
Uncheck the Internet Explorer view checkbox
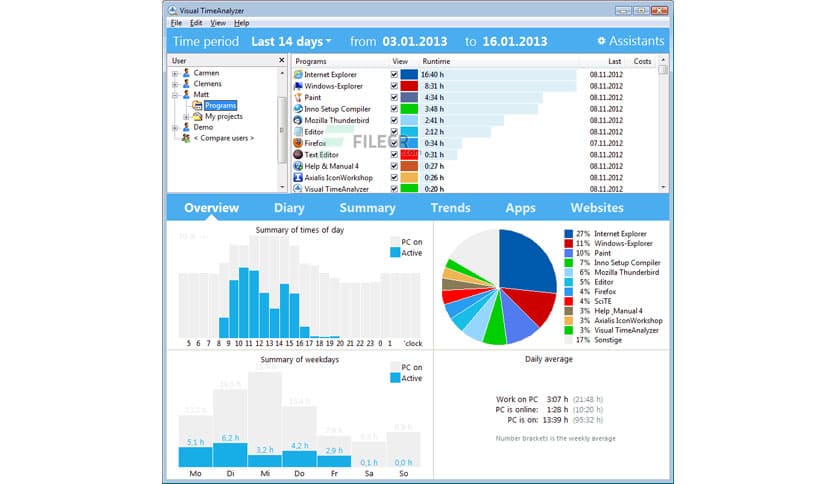click(x=394, y=75)
